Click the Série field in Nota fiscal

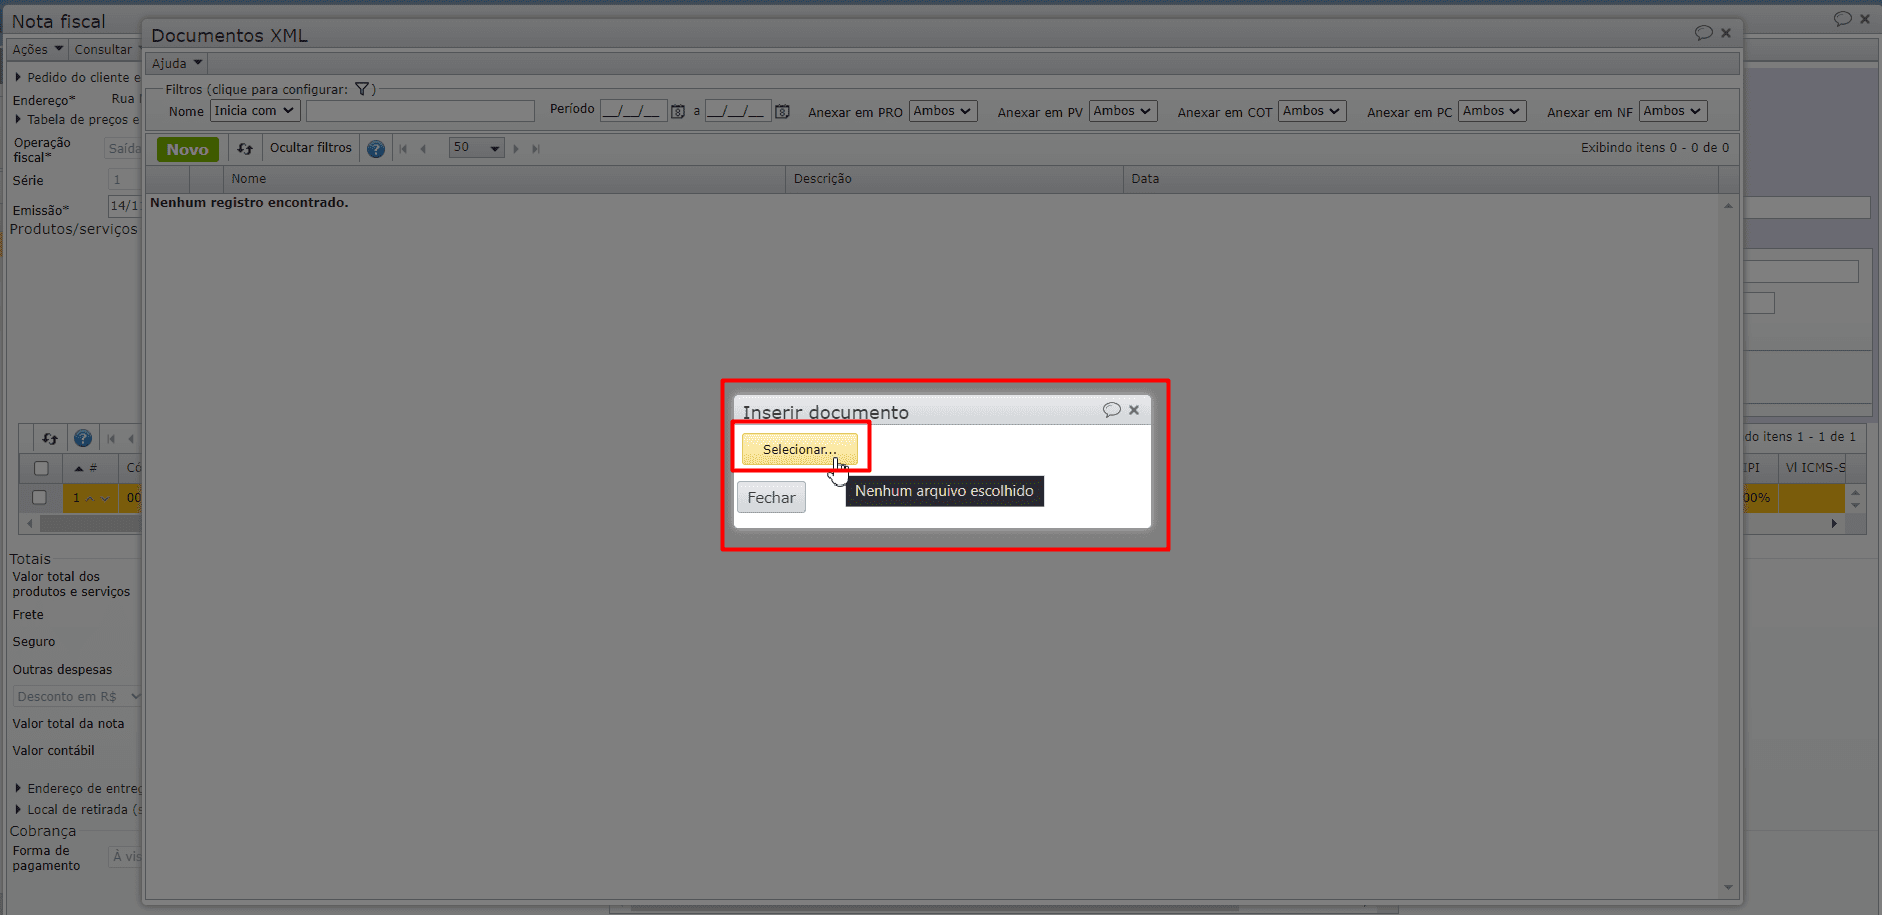[123, 180]
